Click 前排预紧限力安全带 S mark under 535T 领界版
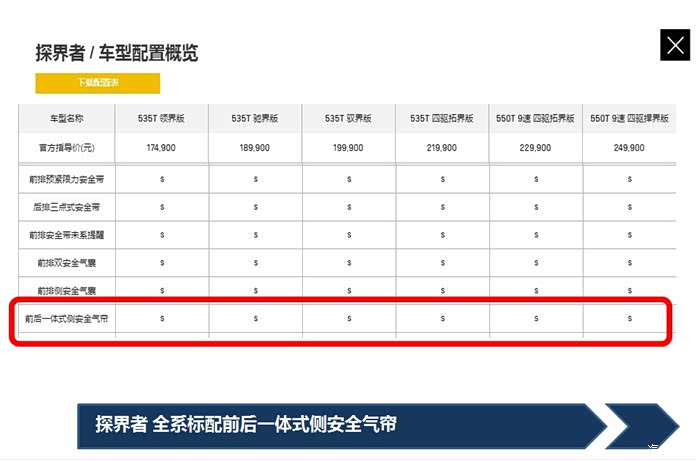The image size is (700, 461). (x=162, y=179)
